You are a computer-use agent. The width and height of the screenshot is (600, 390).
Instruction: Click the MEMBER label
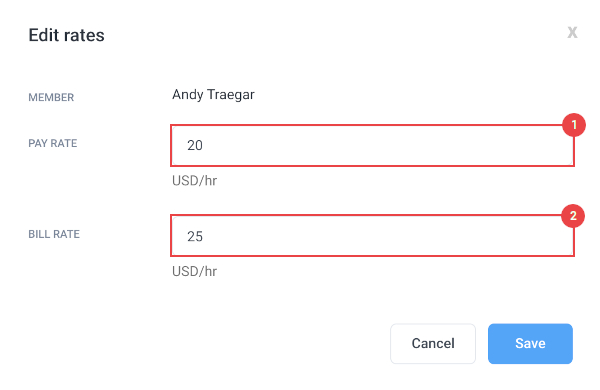click(51, 97)
